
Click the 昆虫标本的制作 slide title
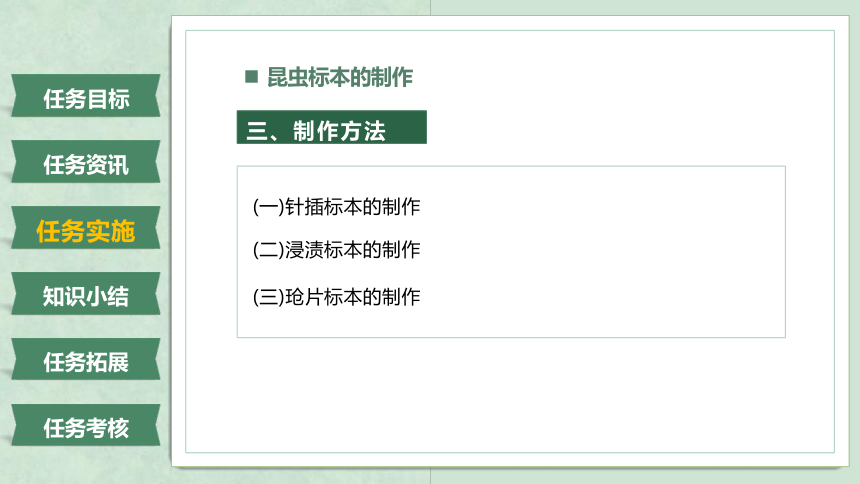340,77
